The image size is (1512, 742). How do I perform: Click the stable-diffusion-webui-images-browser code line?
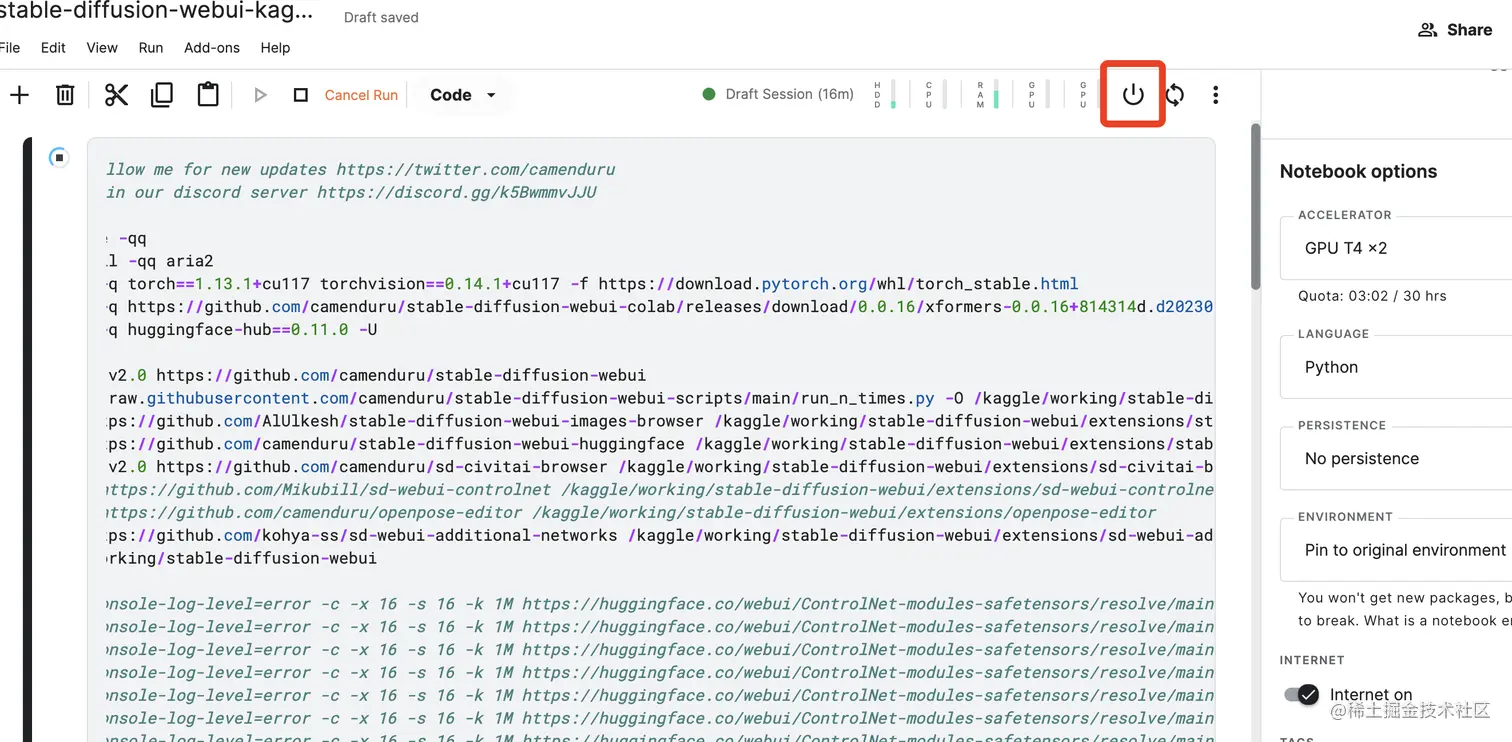click(x=660, y=420)
